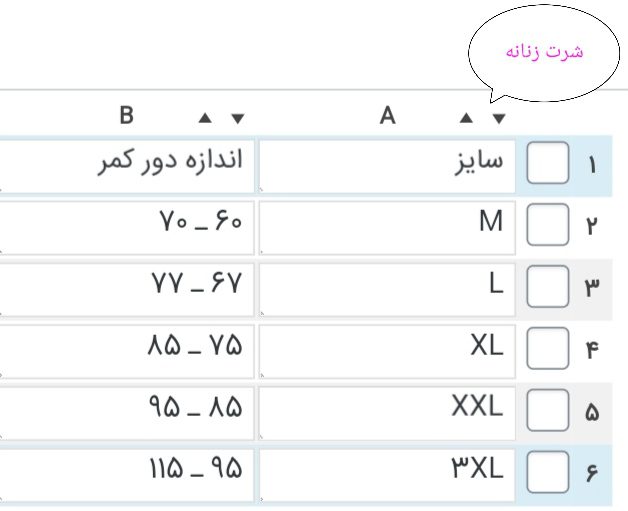Sort column A ascending with up arrow
Viewport: 628px width, 511px height.
tap(465, 118)
